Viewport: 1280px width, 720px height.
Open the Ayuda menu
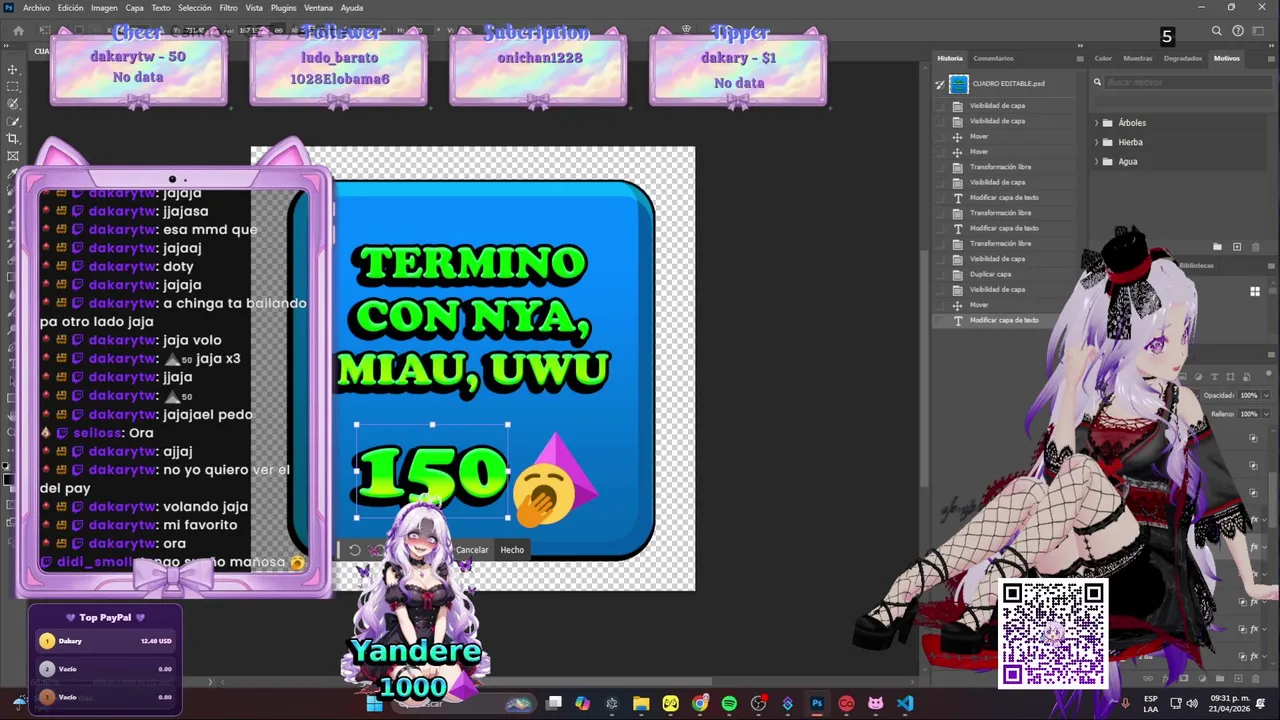352,8
